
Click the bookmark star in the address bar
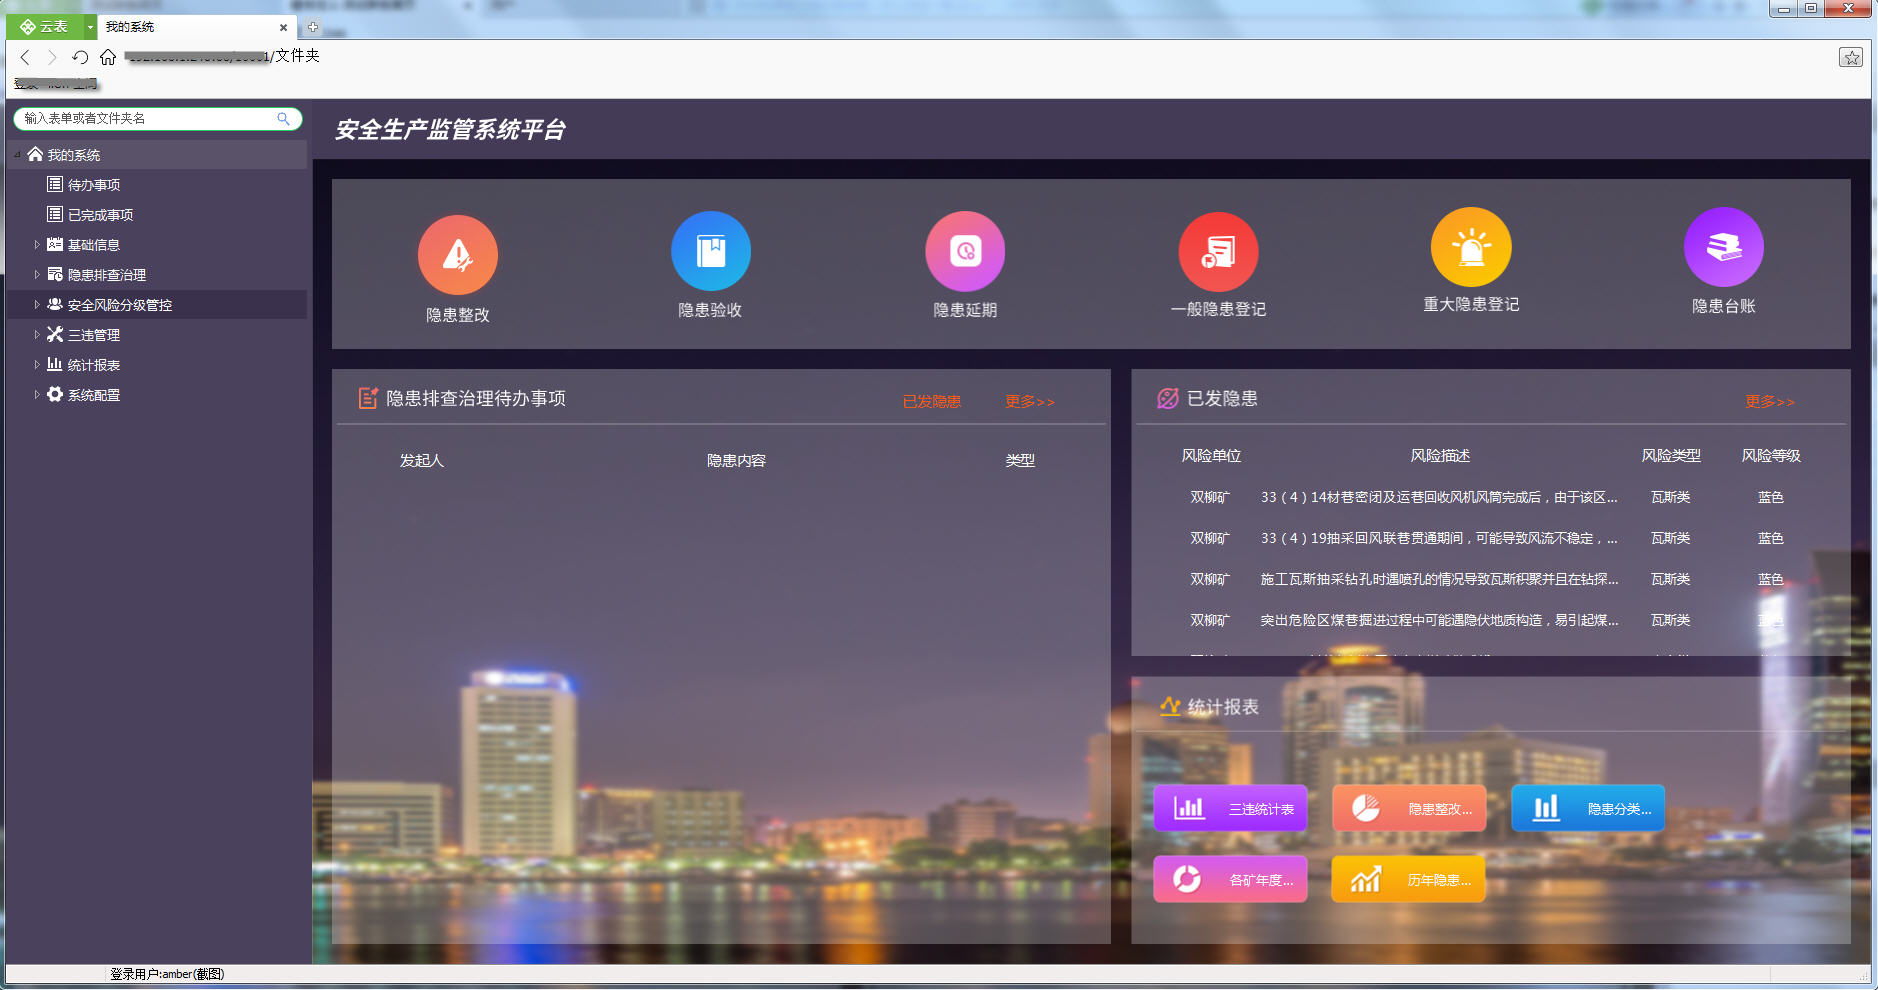[1851, 57]
